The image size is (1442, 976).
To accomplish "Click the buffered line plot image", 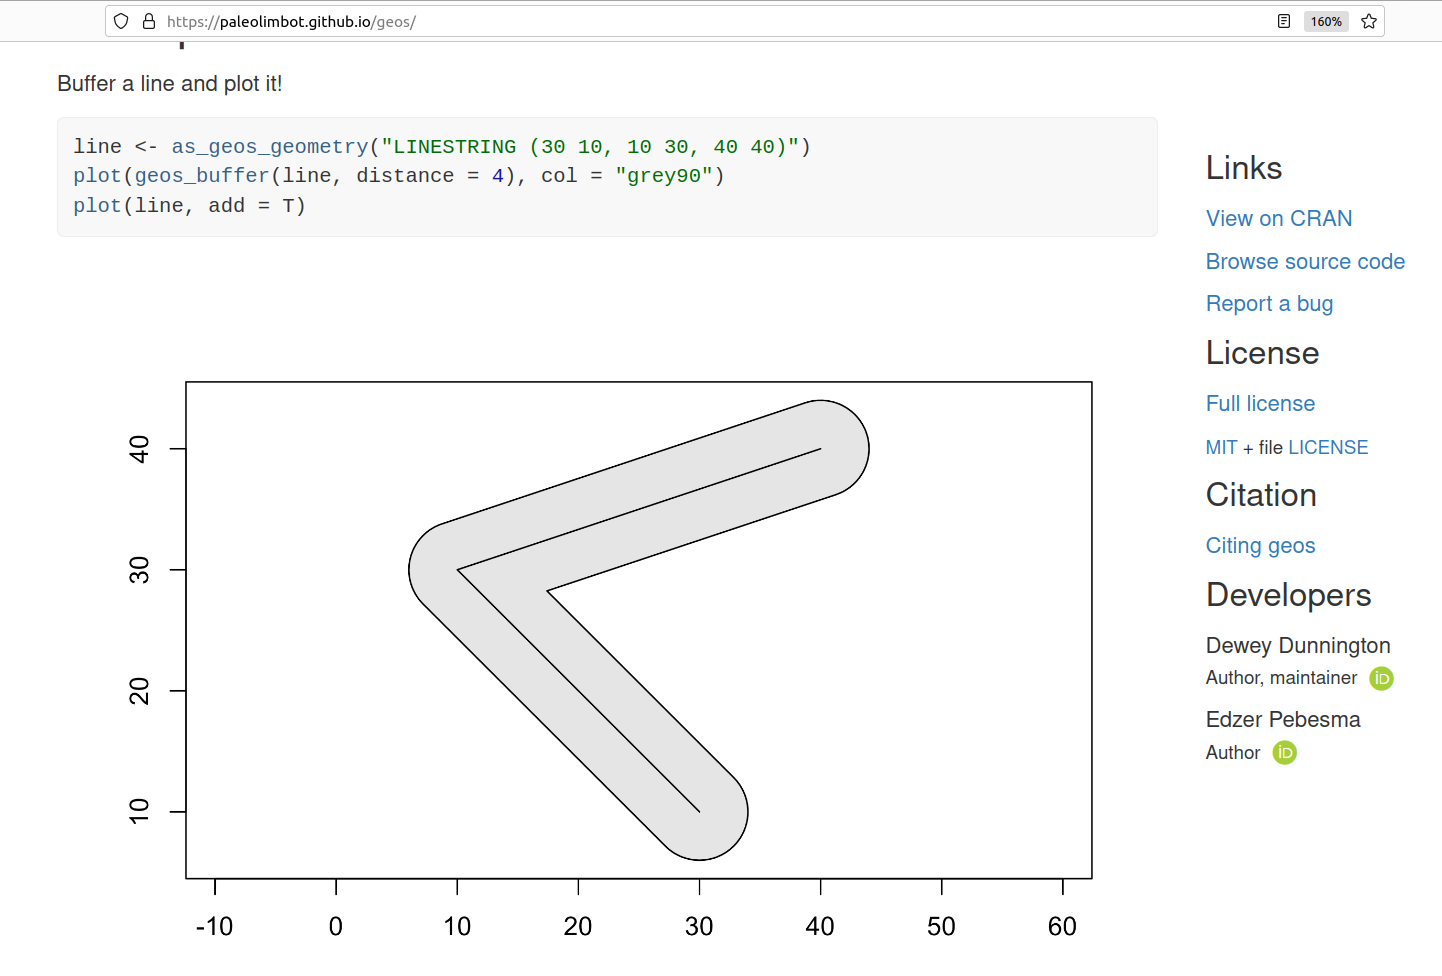I will 638,630.
